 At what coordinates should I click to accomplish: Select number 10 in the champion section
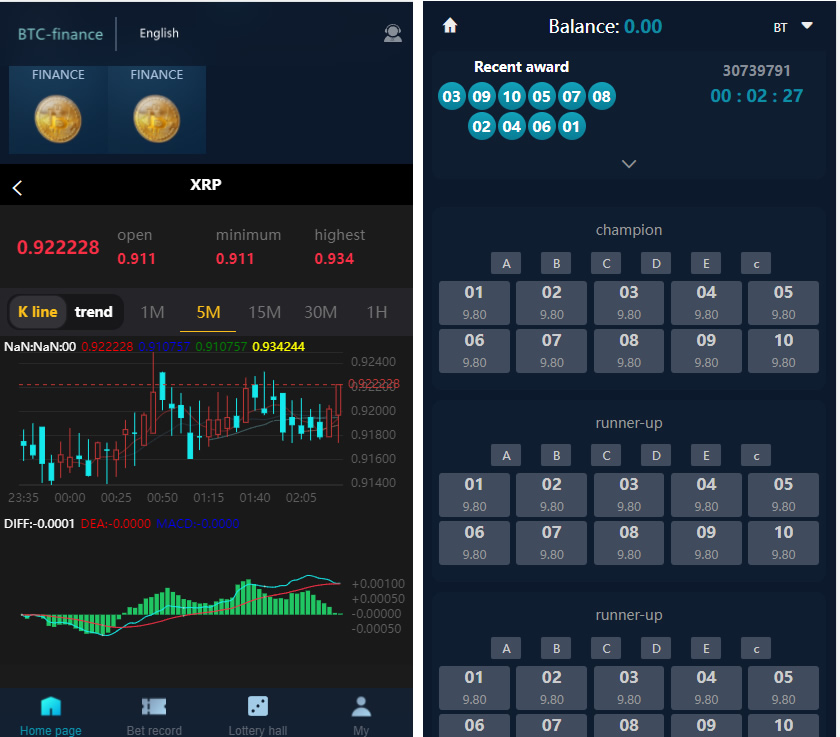click(783, 350)
